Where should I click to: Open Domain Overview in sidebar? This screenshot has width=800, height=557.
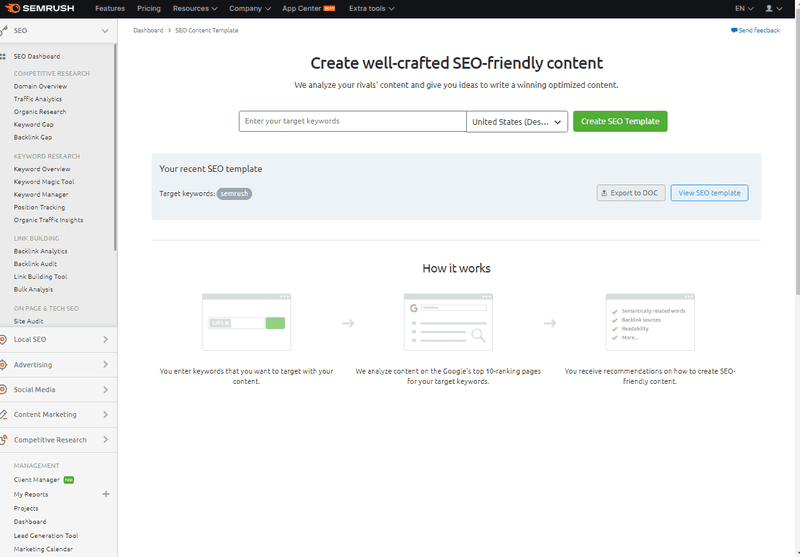(40, 86)
